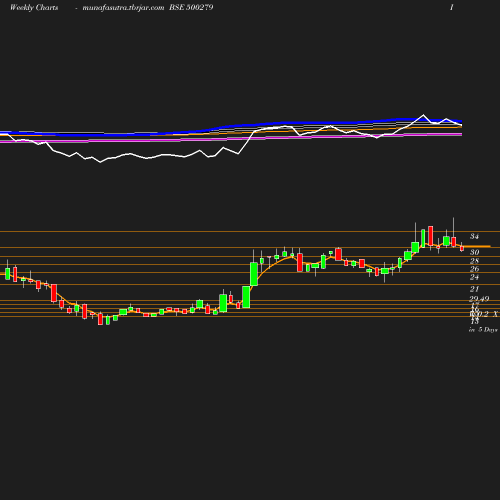Click the tallest green candlestick of the breakout week
The image size is (500, 500).
(x=254, y=274)
